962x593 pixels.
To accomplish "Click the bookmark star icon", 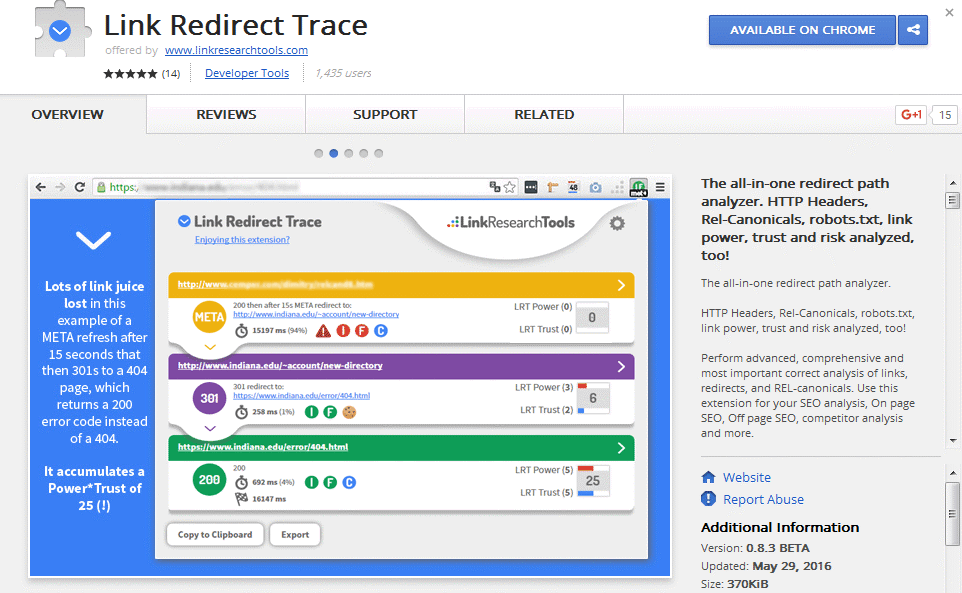I will 510,187.
